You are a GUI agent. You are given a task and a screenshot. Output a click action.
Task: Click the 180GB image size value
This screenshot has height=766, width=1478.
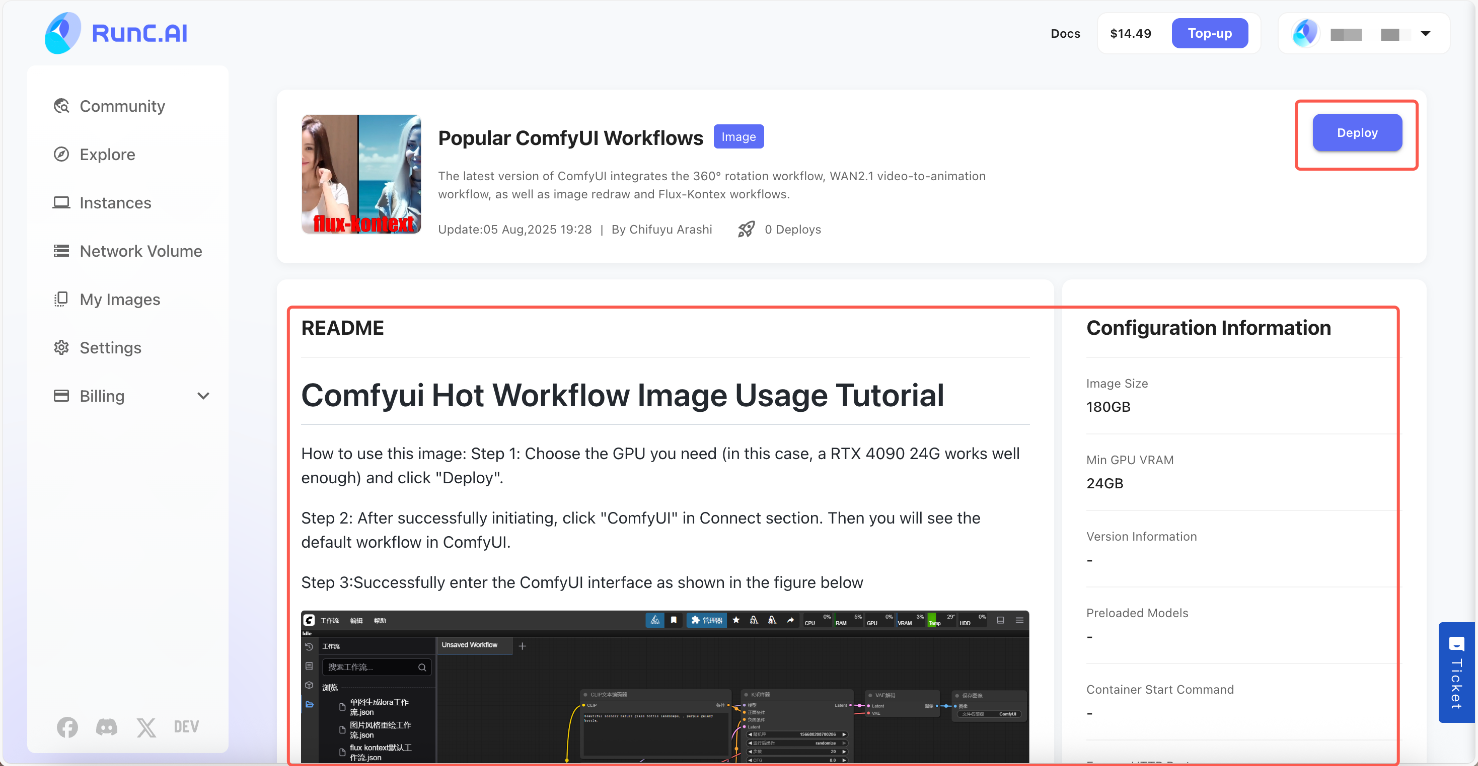click(1109, 407)
